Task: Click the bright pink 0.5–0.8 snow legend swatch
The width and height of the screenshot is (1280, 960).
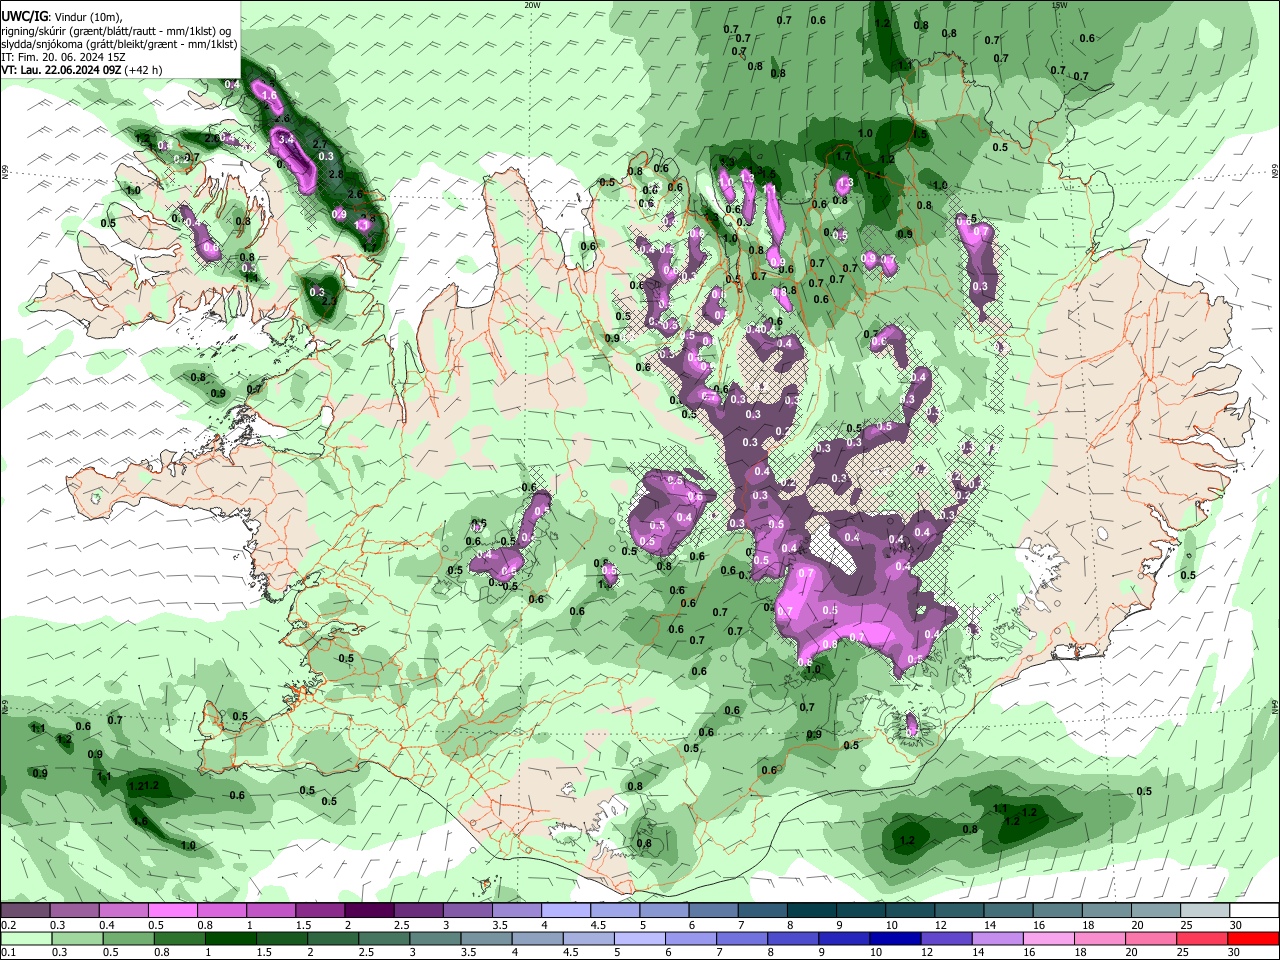Action: tap(172, 911)
